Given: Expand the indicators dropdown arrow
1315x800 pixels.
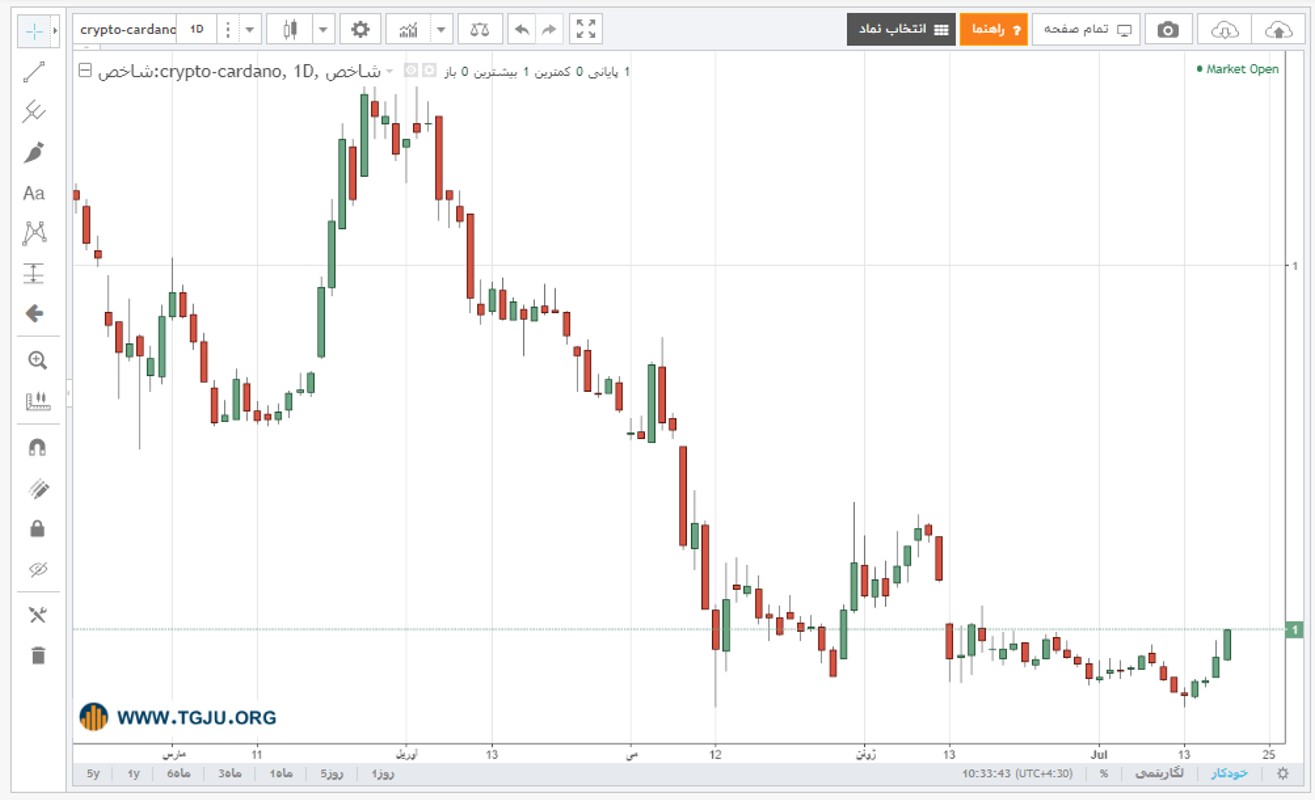Looking at the screenshot, I should pyautogui.click(x=441, y=29).
